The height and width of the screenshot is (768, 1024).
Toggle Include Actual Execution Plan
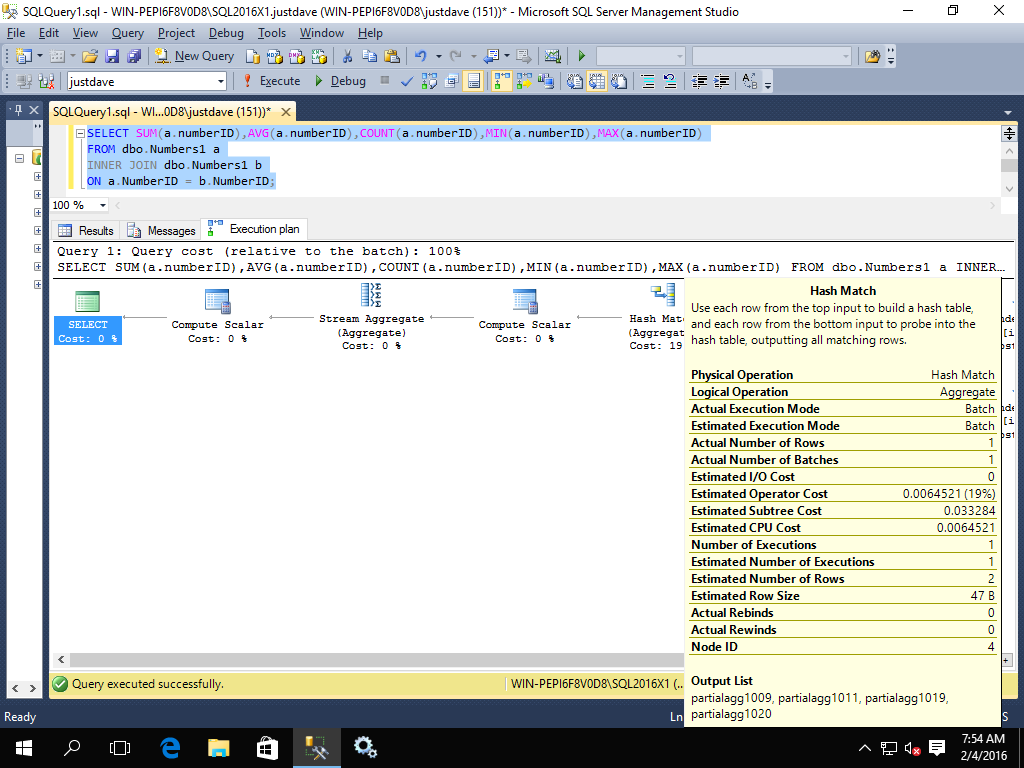(500, 81)
